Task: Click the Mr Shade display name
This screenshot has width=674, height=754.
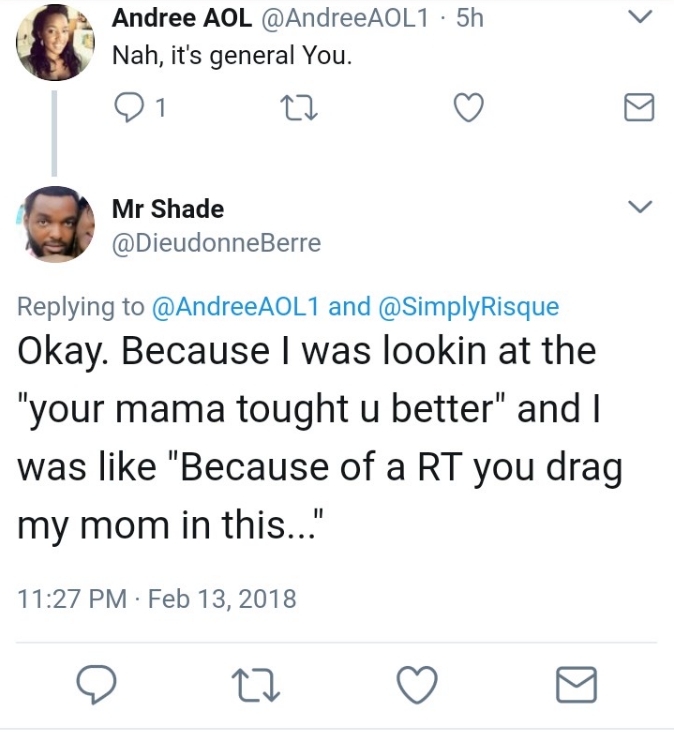Action: pos(168,209)
